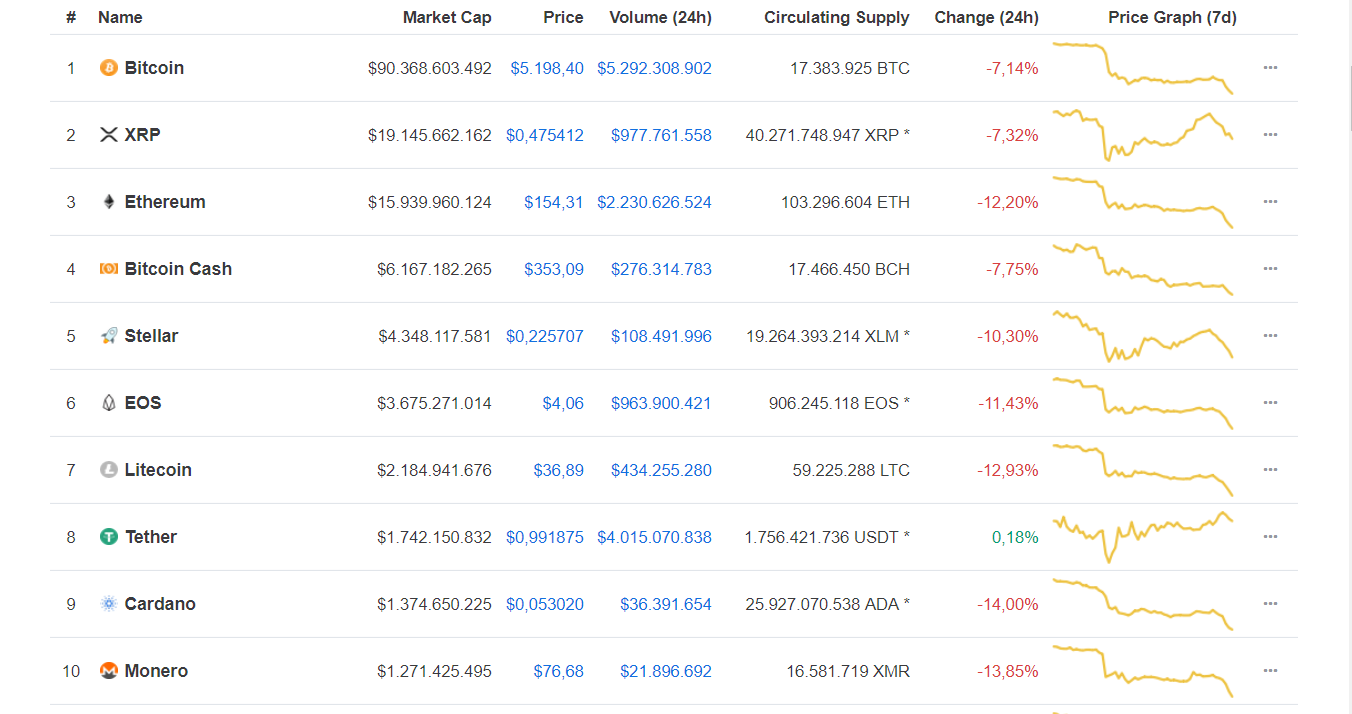Open the Litecoin name link
This screenshot has height=714, width=1352.
[x=158, y=469]
